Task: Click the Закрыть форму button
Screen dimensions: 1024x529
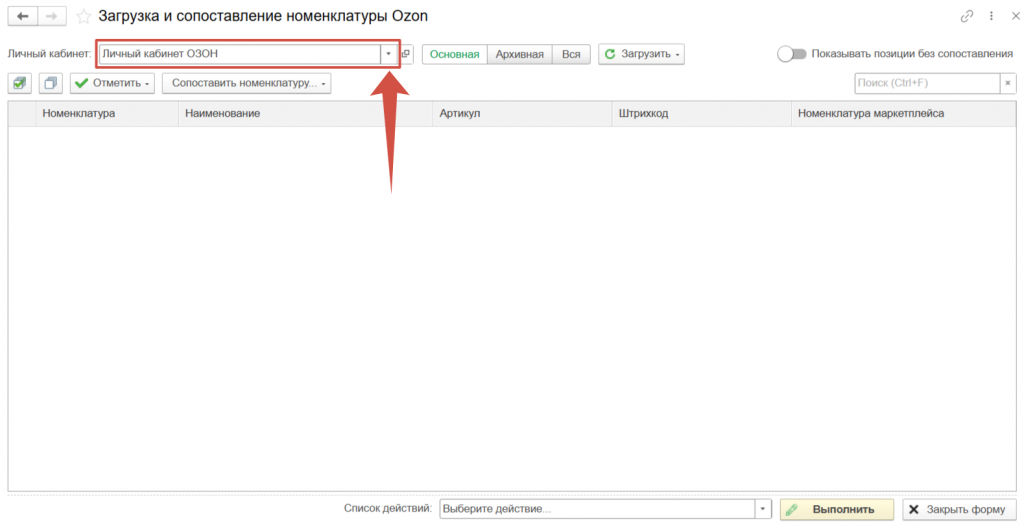Action: coord(957,510)
